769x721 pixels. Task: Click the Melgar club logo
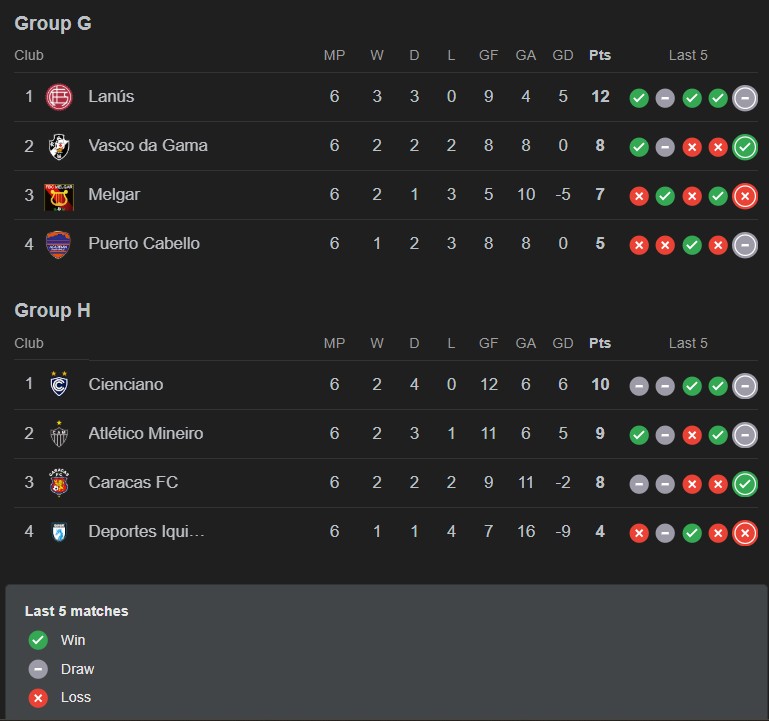[x=59, y=195]
